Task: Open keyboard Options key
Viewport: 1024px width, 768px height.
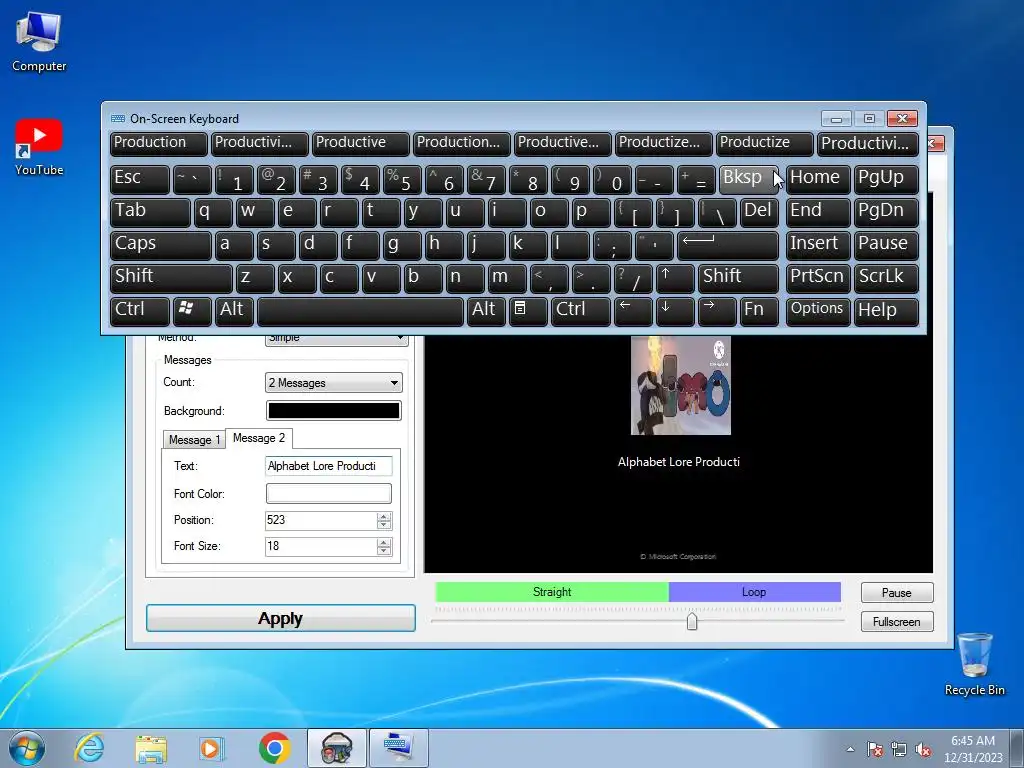Action: [818, 311]
